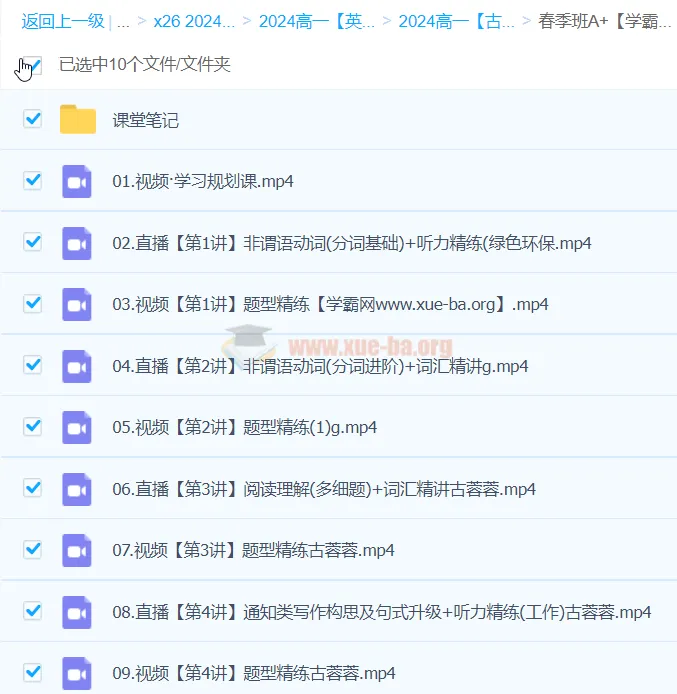Uncheck checkbox for 06.直播【第3讲】阅读理解
677x694 pixels.
(x=32, y=488)
